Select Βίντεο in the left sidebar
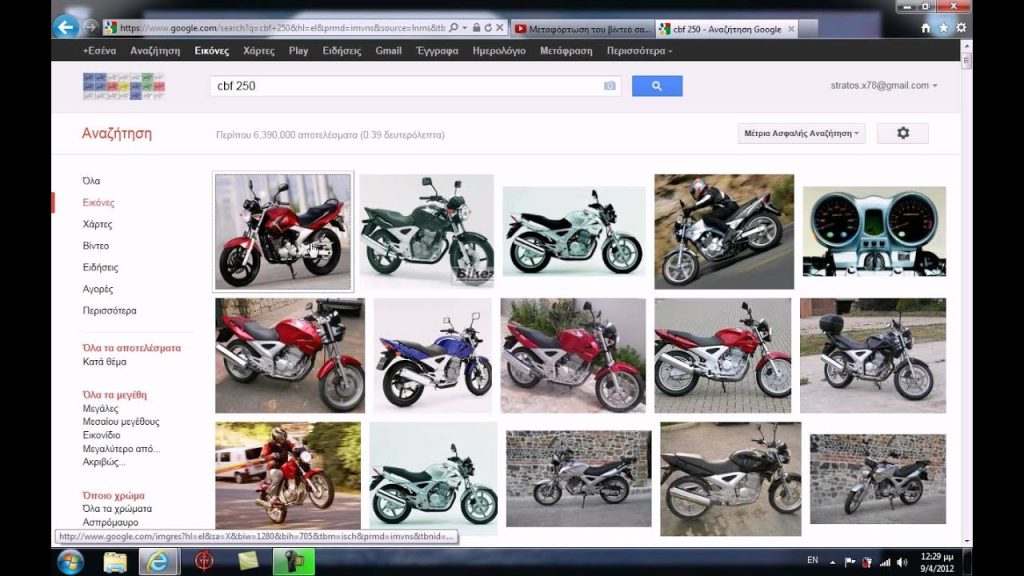Screen dimensions: 1024x576 [x=96, y=246]
